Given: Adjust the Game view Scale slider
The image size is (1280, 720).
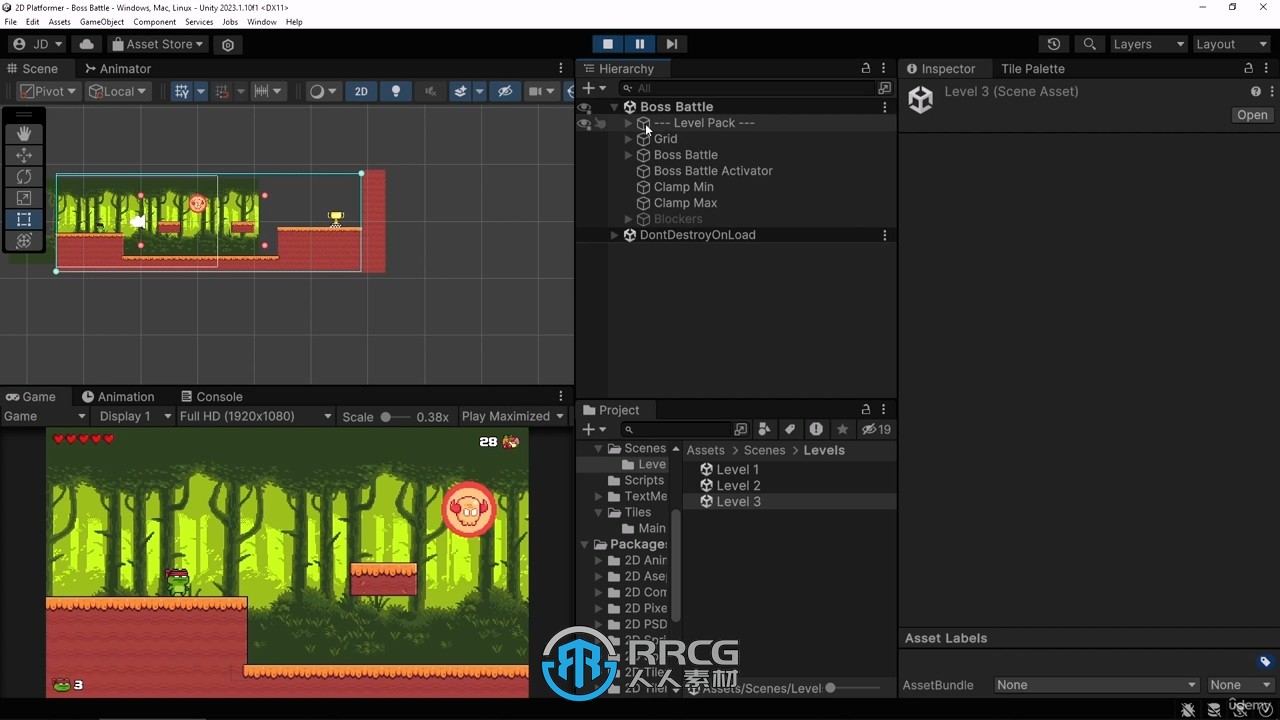Looking at the screenshot, I should click(x=396, y=417).
